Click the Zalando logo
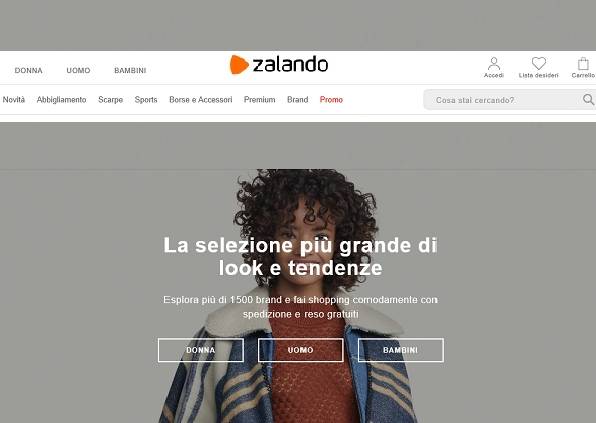This screenshot has width=596, height=423. (279, 65)
